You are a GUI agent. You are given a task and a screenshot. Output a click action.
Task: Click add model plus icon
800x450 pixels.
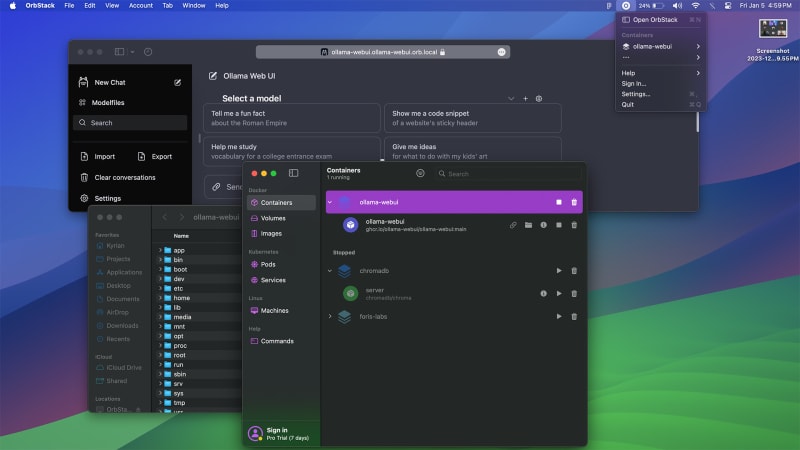(525, 99)
